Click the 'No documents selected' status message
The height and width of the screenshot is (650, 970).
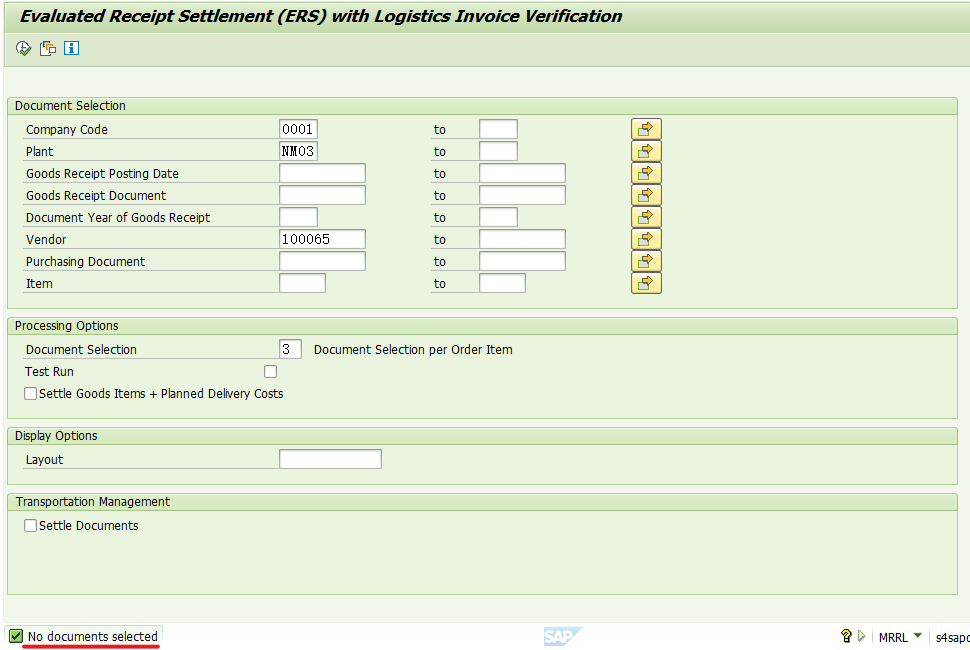pyautogui.click(x=93, y=636)
